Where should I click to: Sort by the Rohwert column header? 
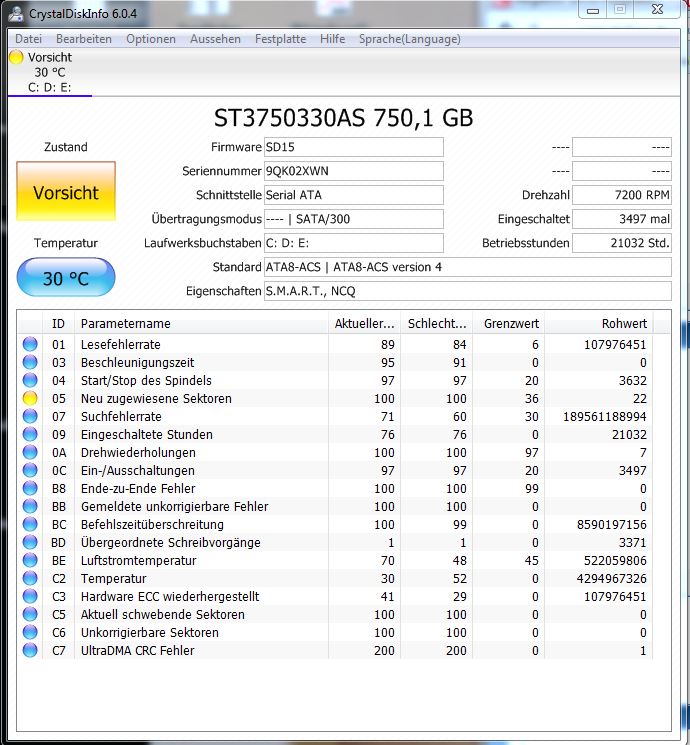tap(599, 324)
